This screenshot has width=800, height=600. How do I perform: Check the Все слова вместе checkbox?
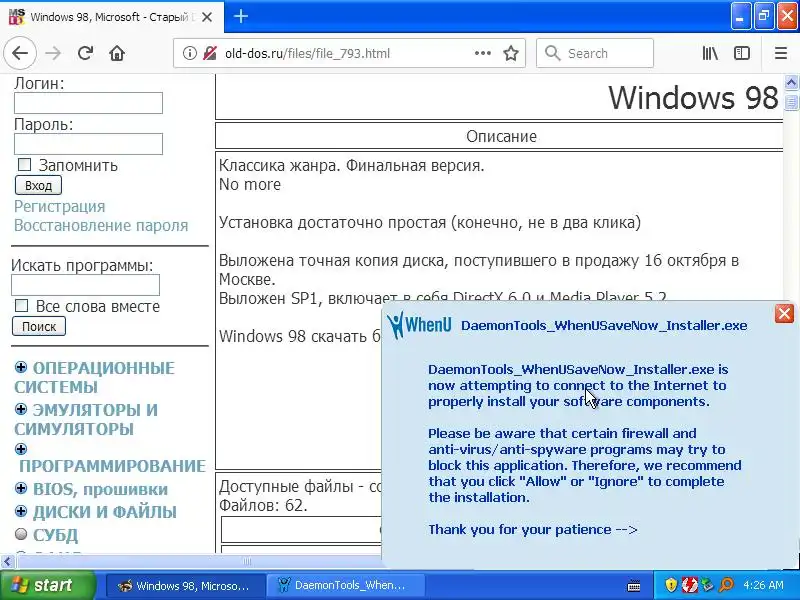point(21,305)
